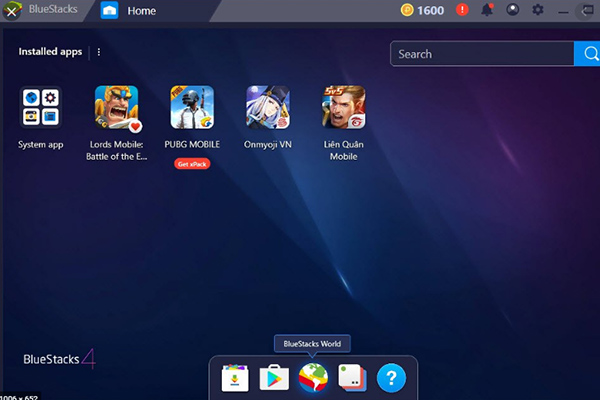This screenshot has width=600, height=400.
Task: Click the "Onmyoji VN" label text
Action: coord(268,144)
